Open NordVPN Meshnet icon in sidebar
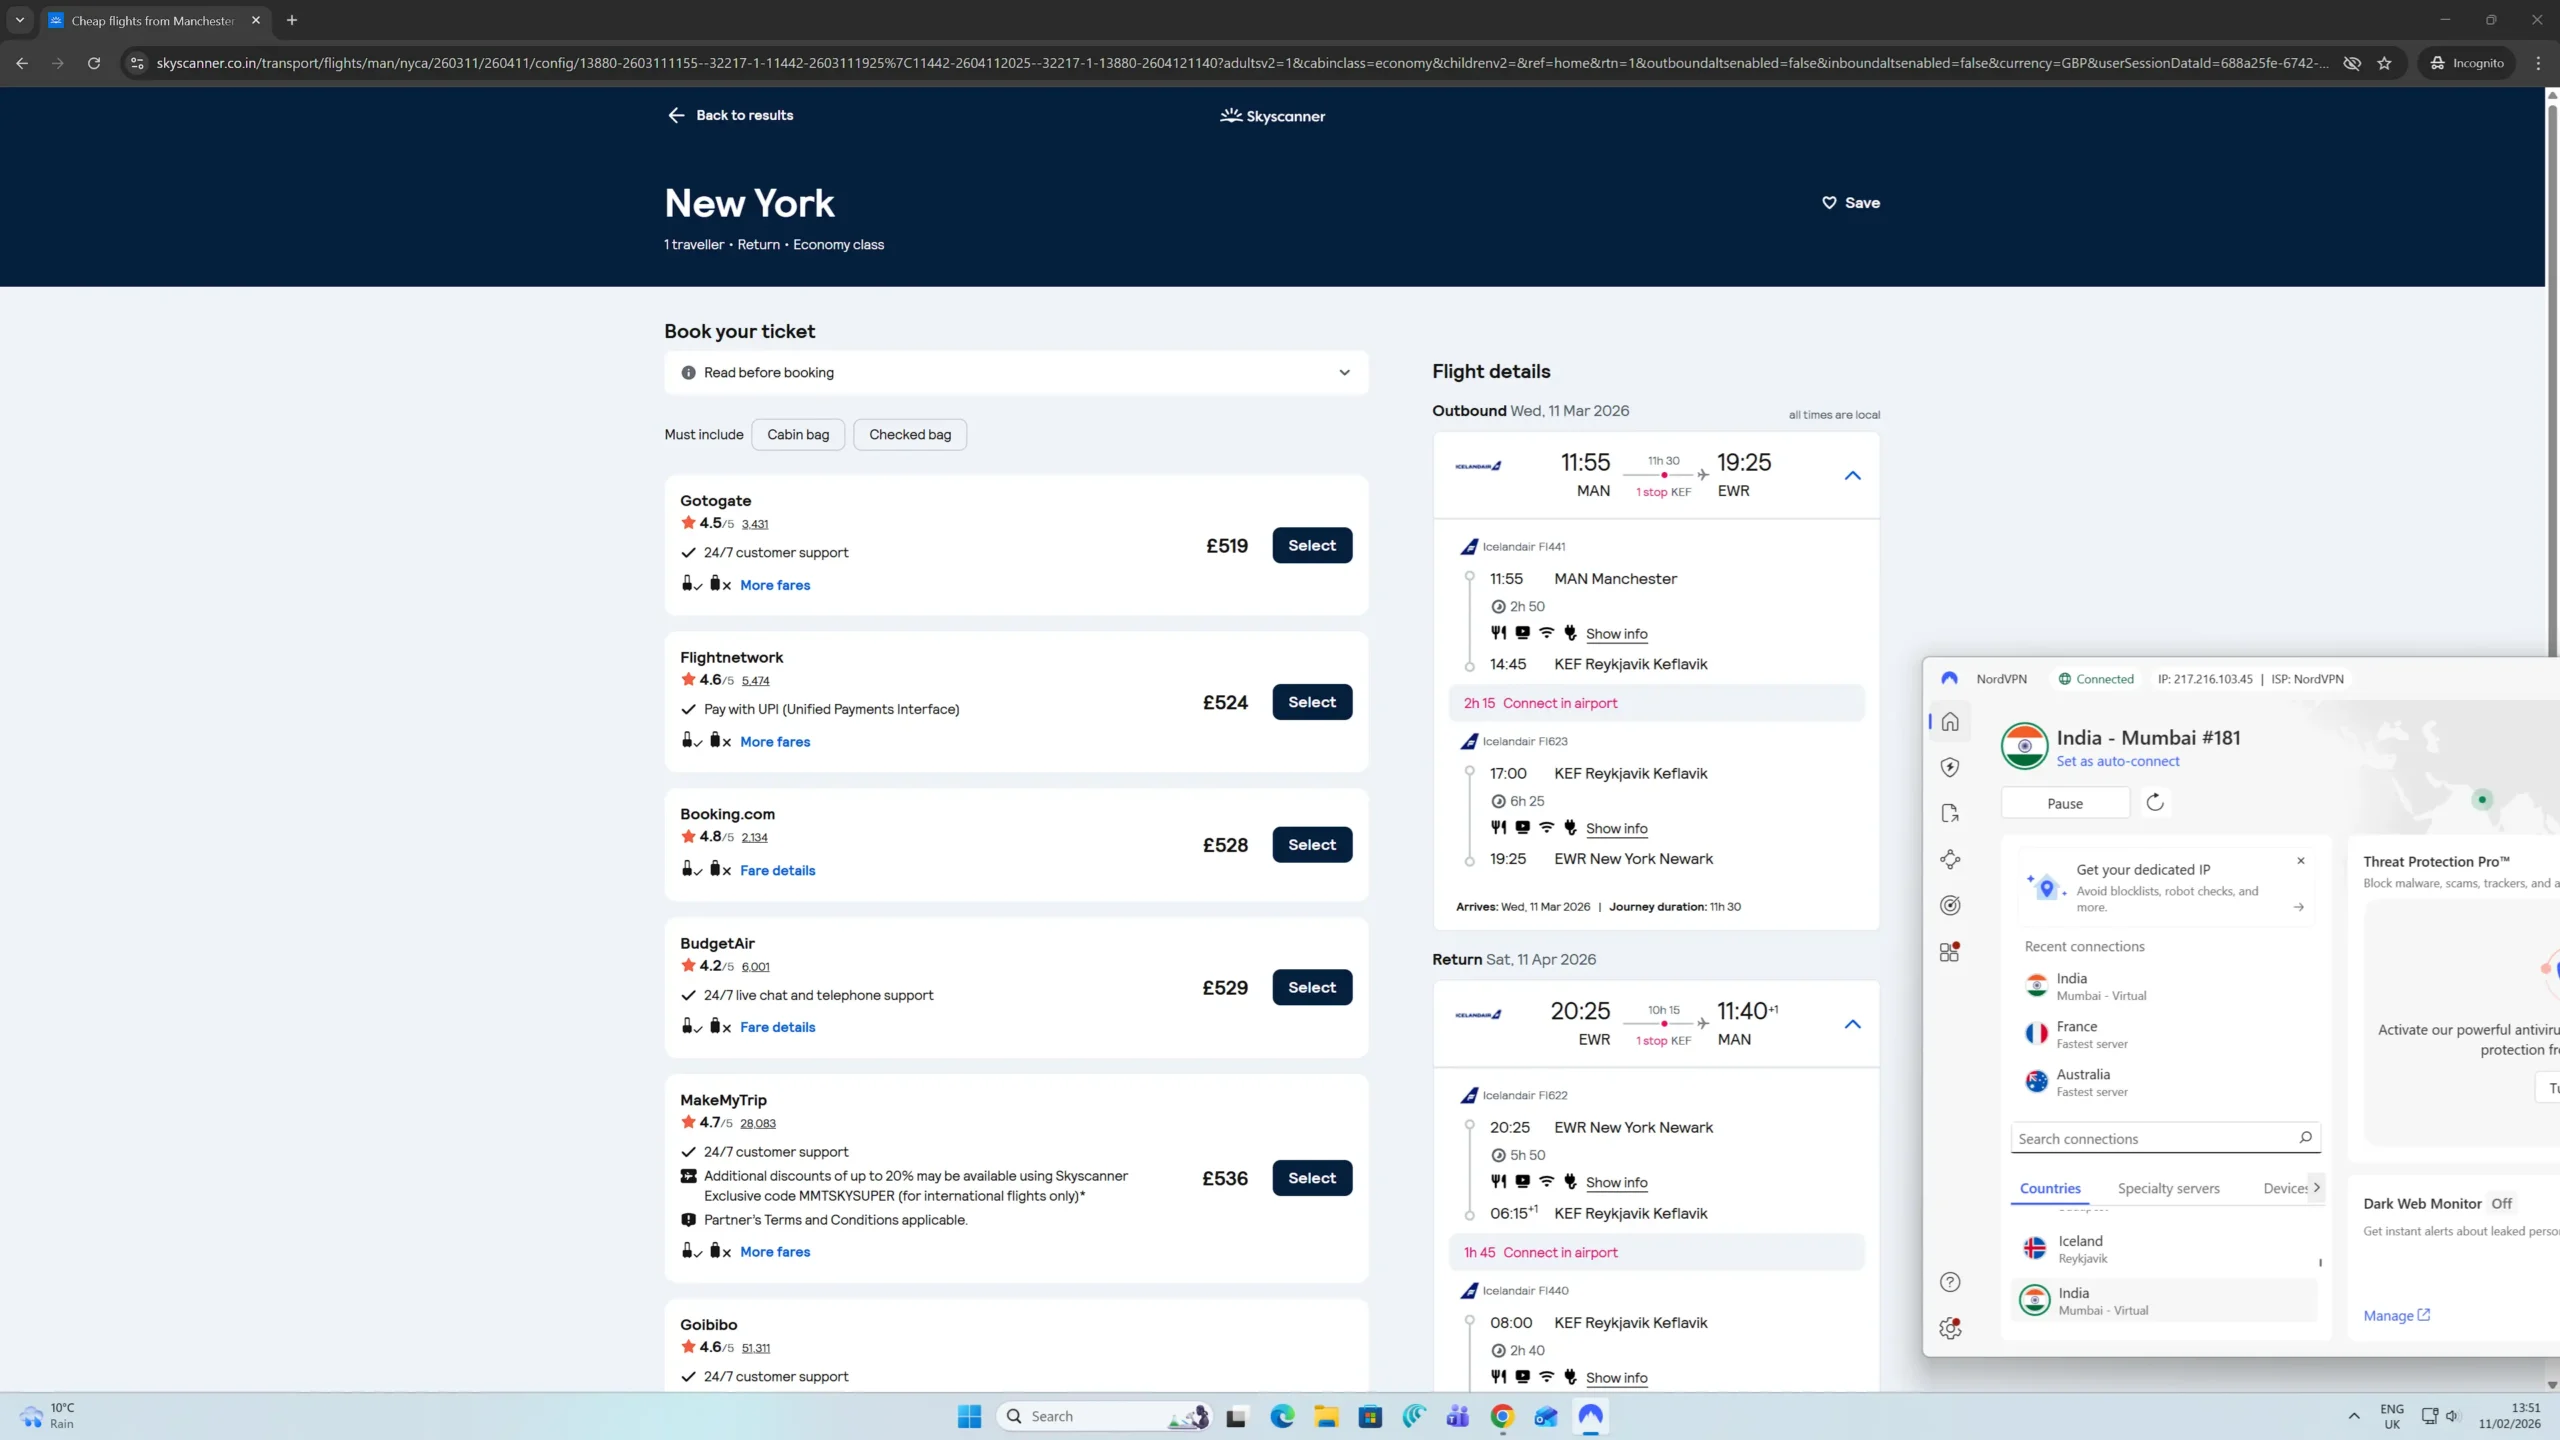2560x1440 pixels. pos(1949,859)
